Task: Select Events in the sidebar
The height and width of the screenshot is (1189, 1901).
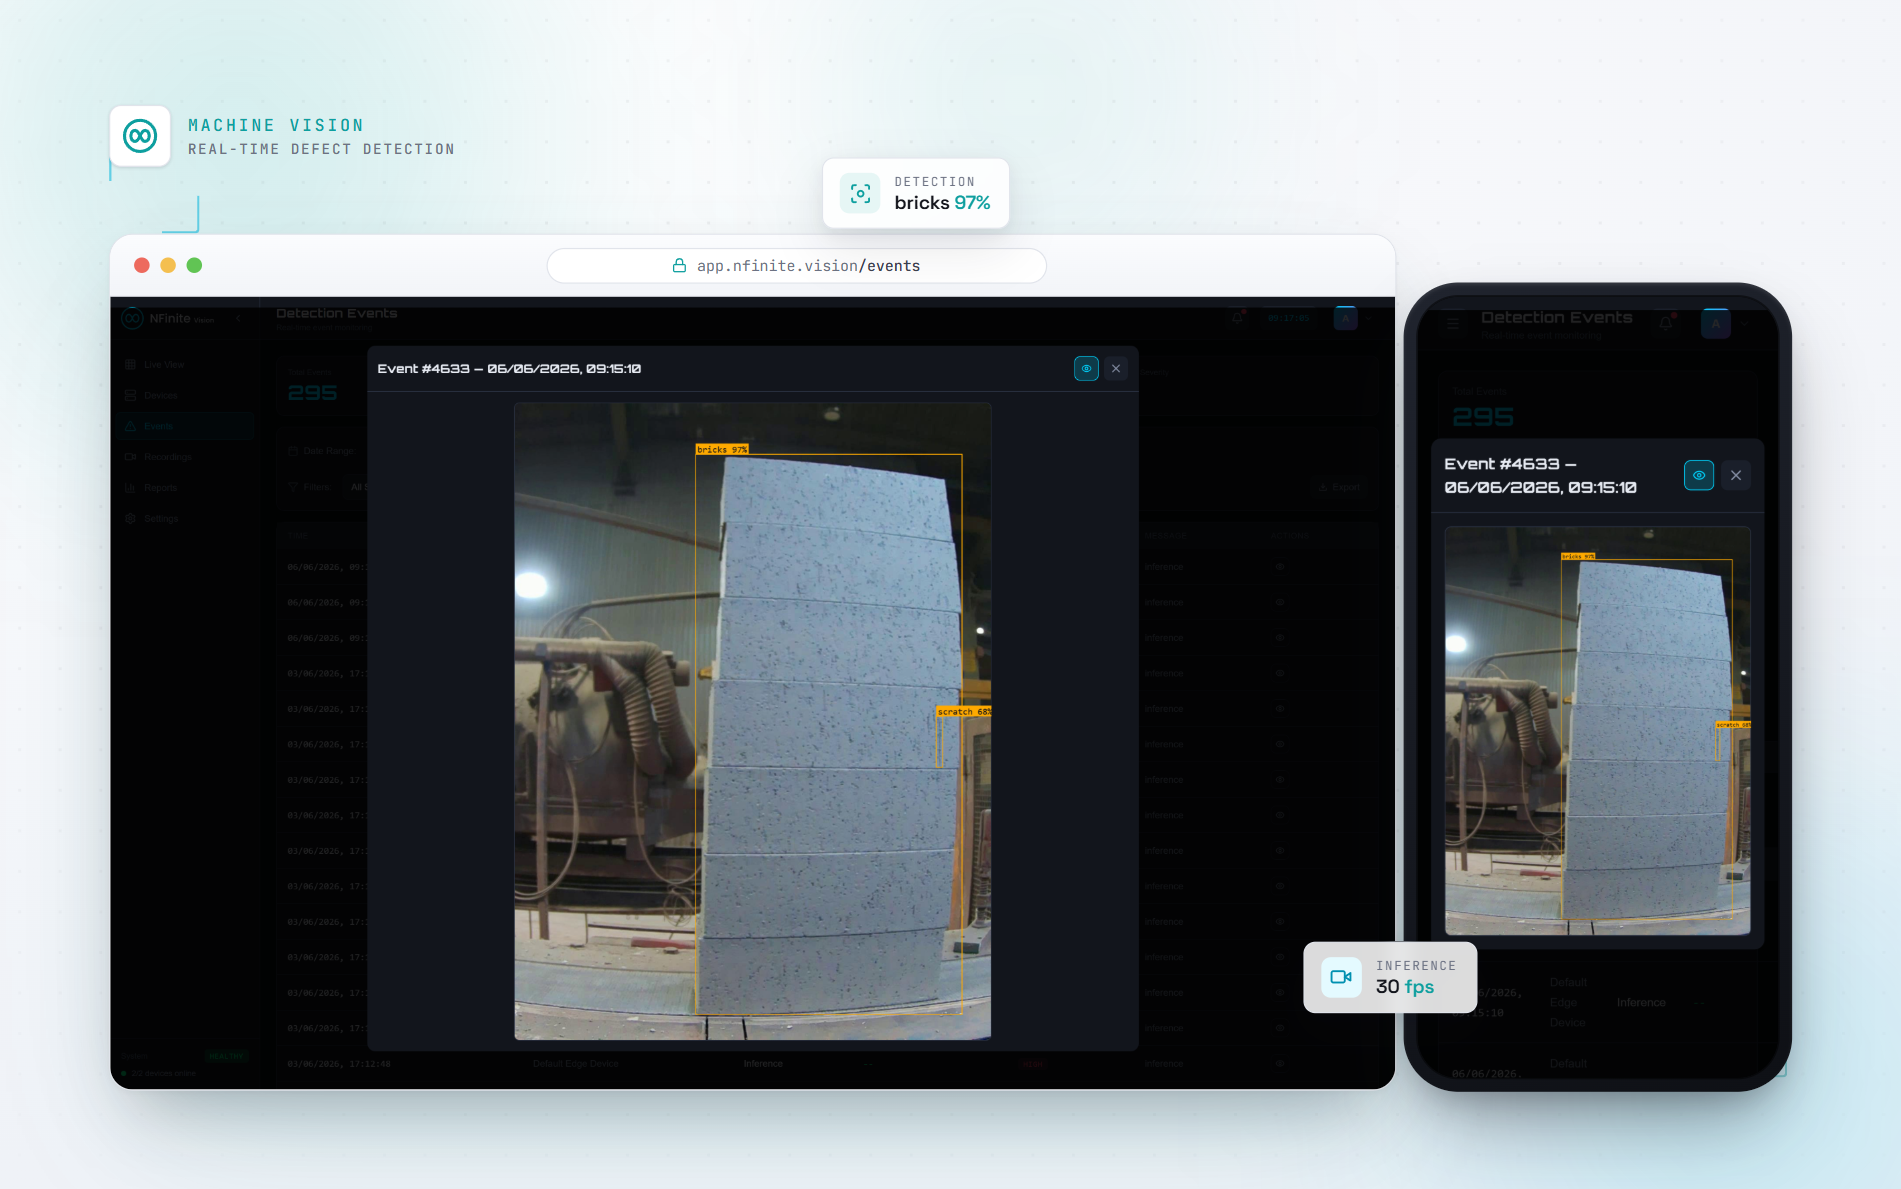Action: (x=186, y=426)
